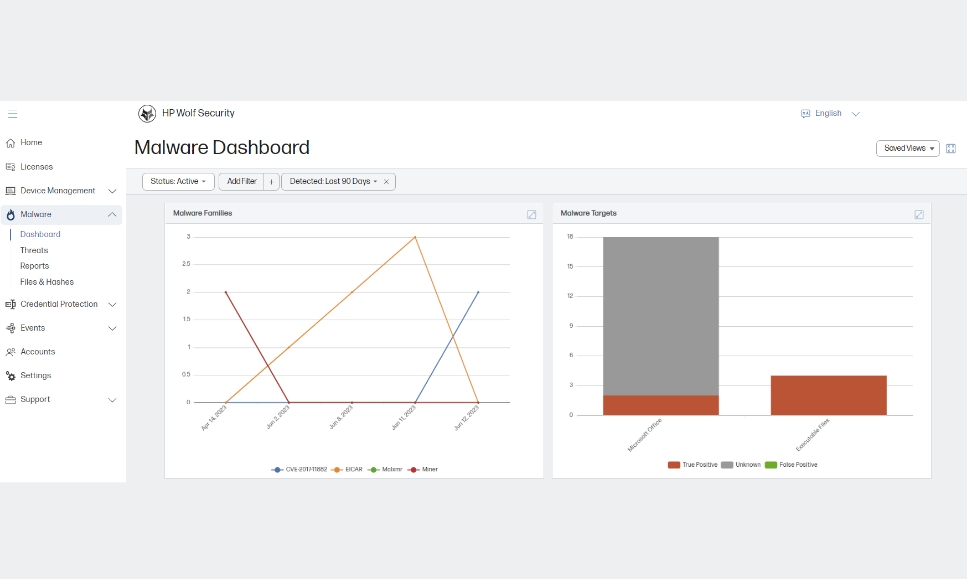Open the Saved Views dropdown
Viewport: 967px width, 579px height.
(908, 148)
